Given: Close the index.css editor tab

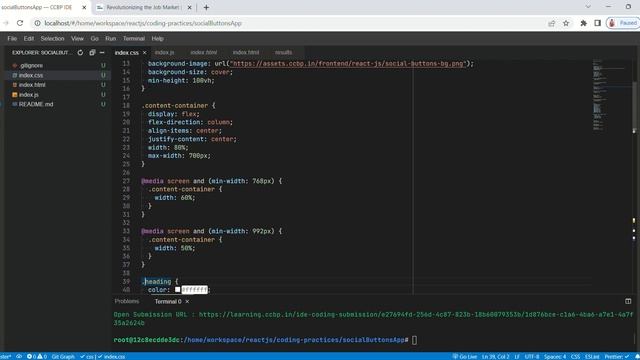Looking at the screenshot, I should (x=144, y=53).
